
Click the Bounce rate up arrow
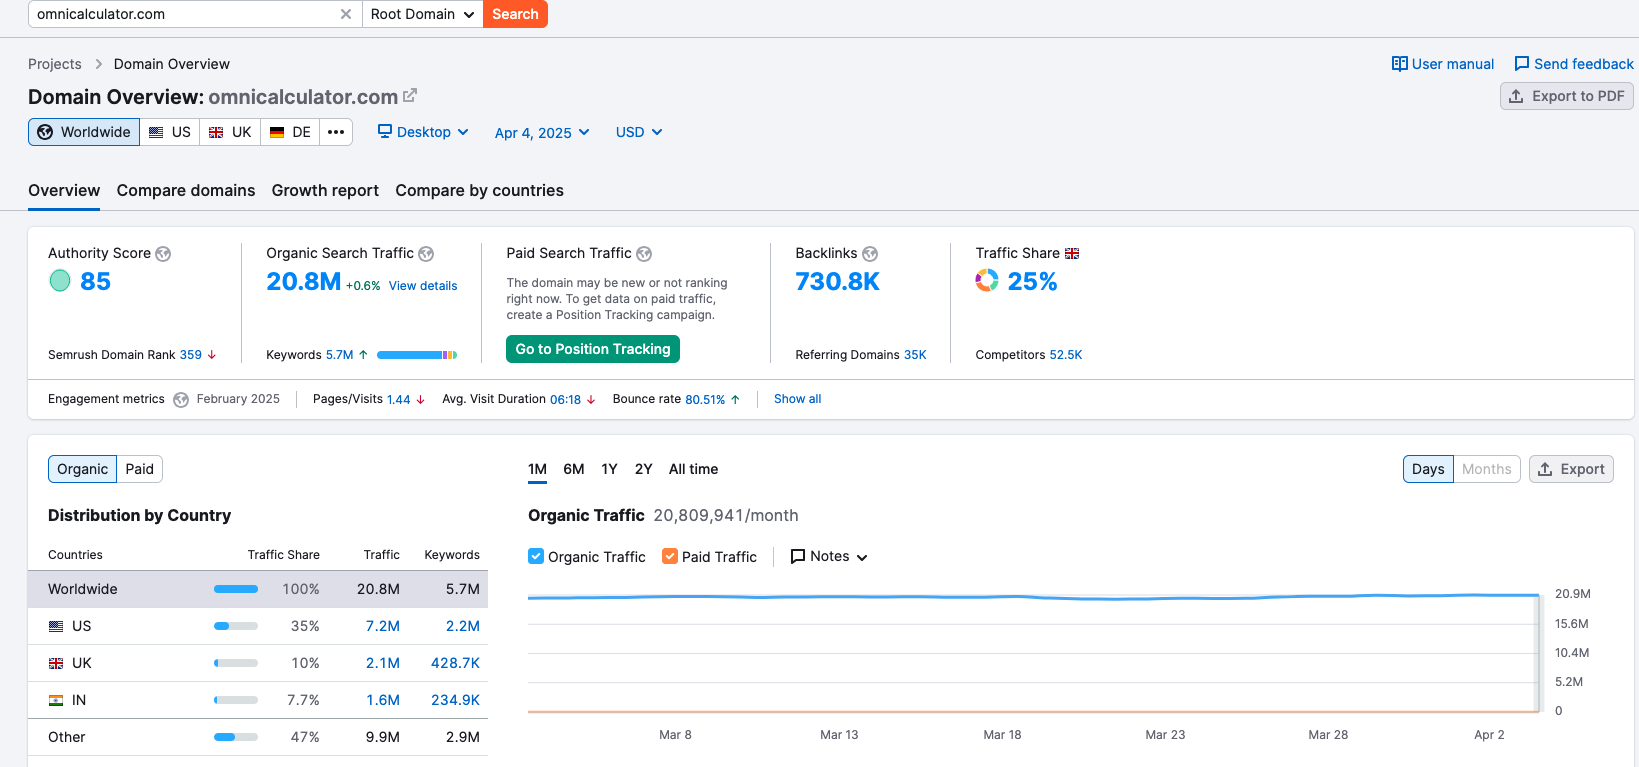[735, 399]
